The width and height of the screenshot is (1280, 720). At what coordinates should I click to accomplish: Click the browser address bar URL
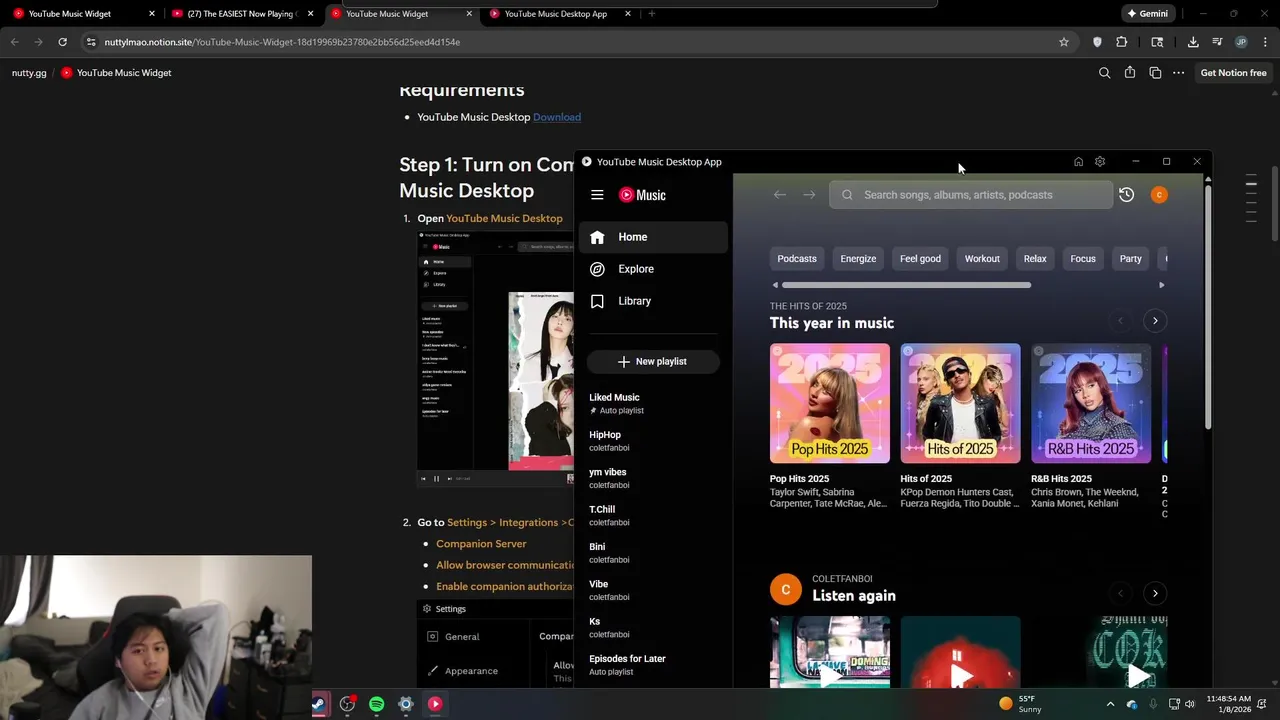pos(282,42)
